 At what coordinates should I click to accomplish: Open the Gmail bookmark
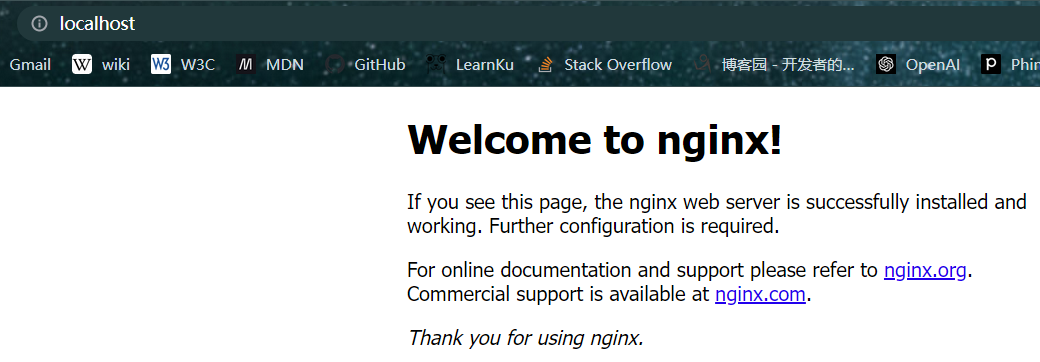point(30,64)
